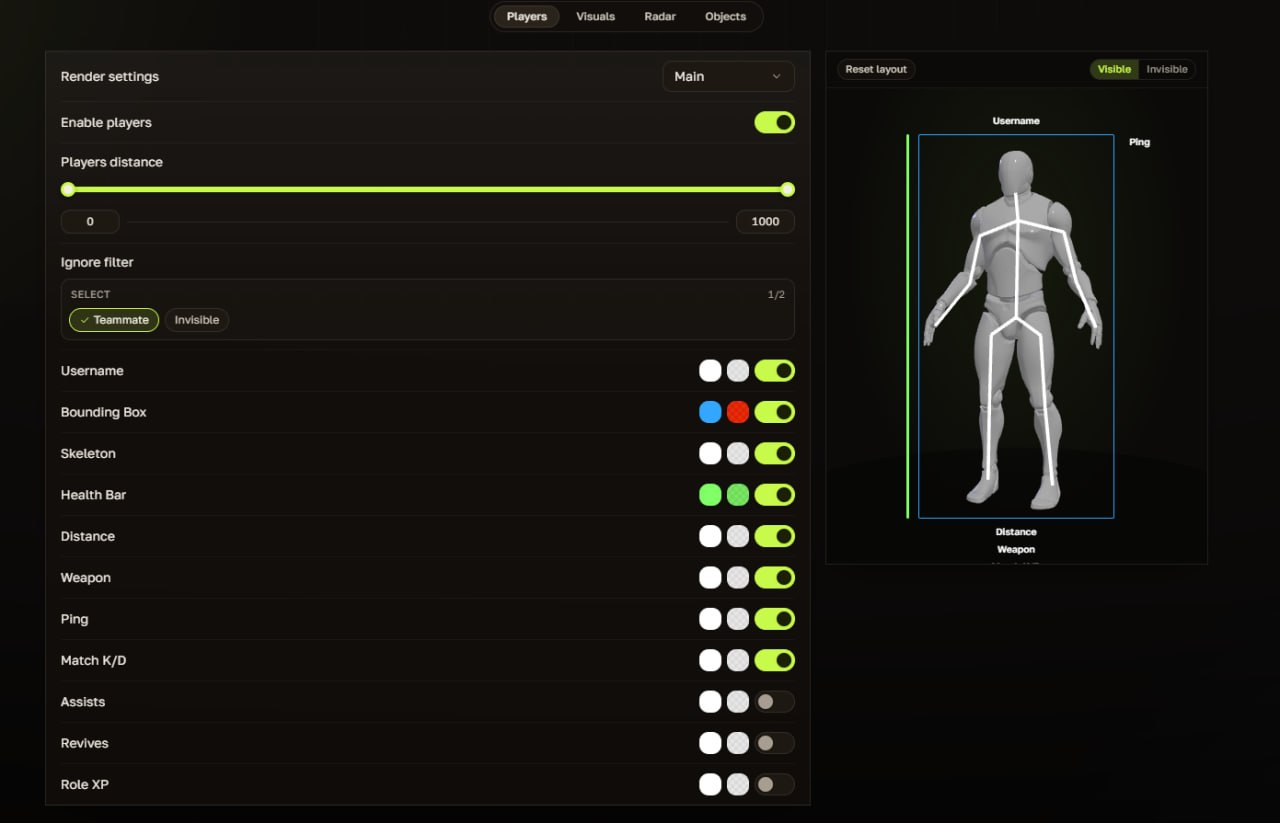Click the blue Bounding Box color swatch
The height and width of the screenshot is (823, 1280).
(x=710, y=412)
